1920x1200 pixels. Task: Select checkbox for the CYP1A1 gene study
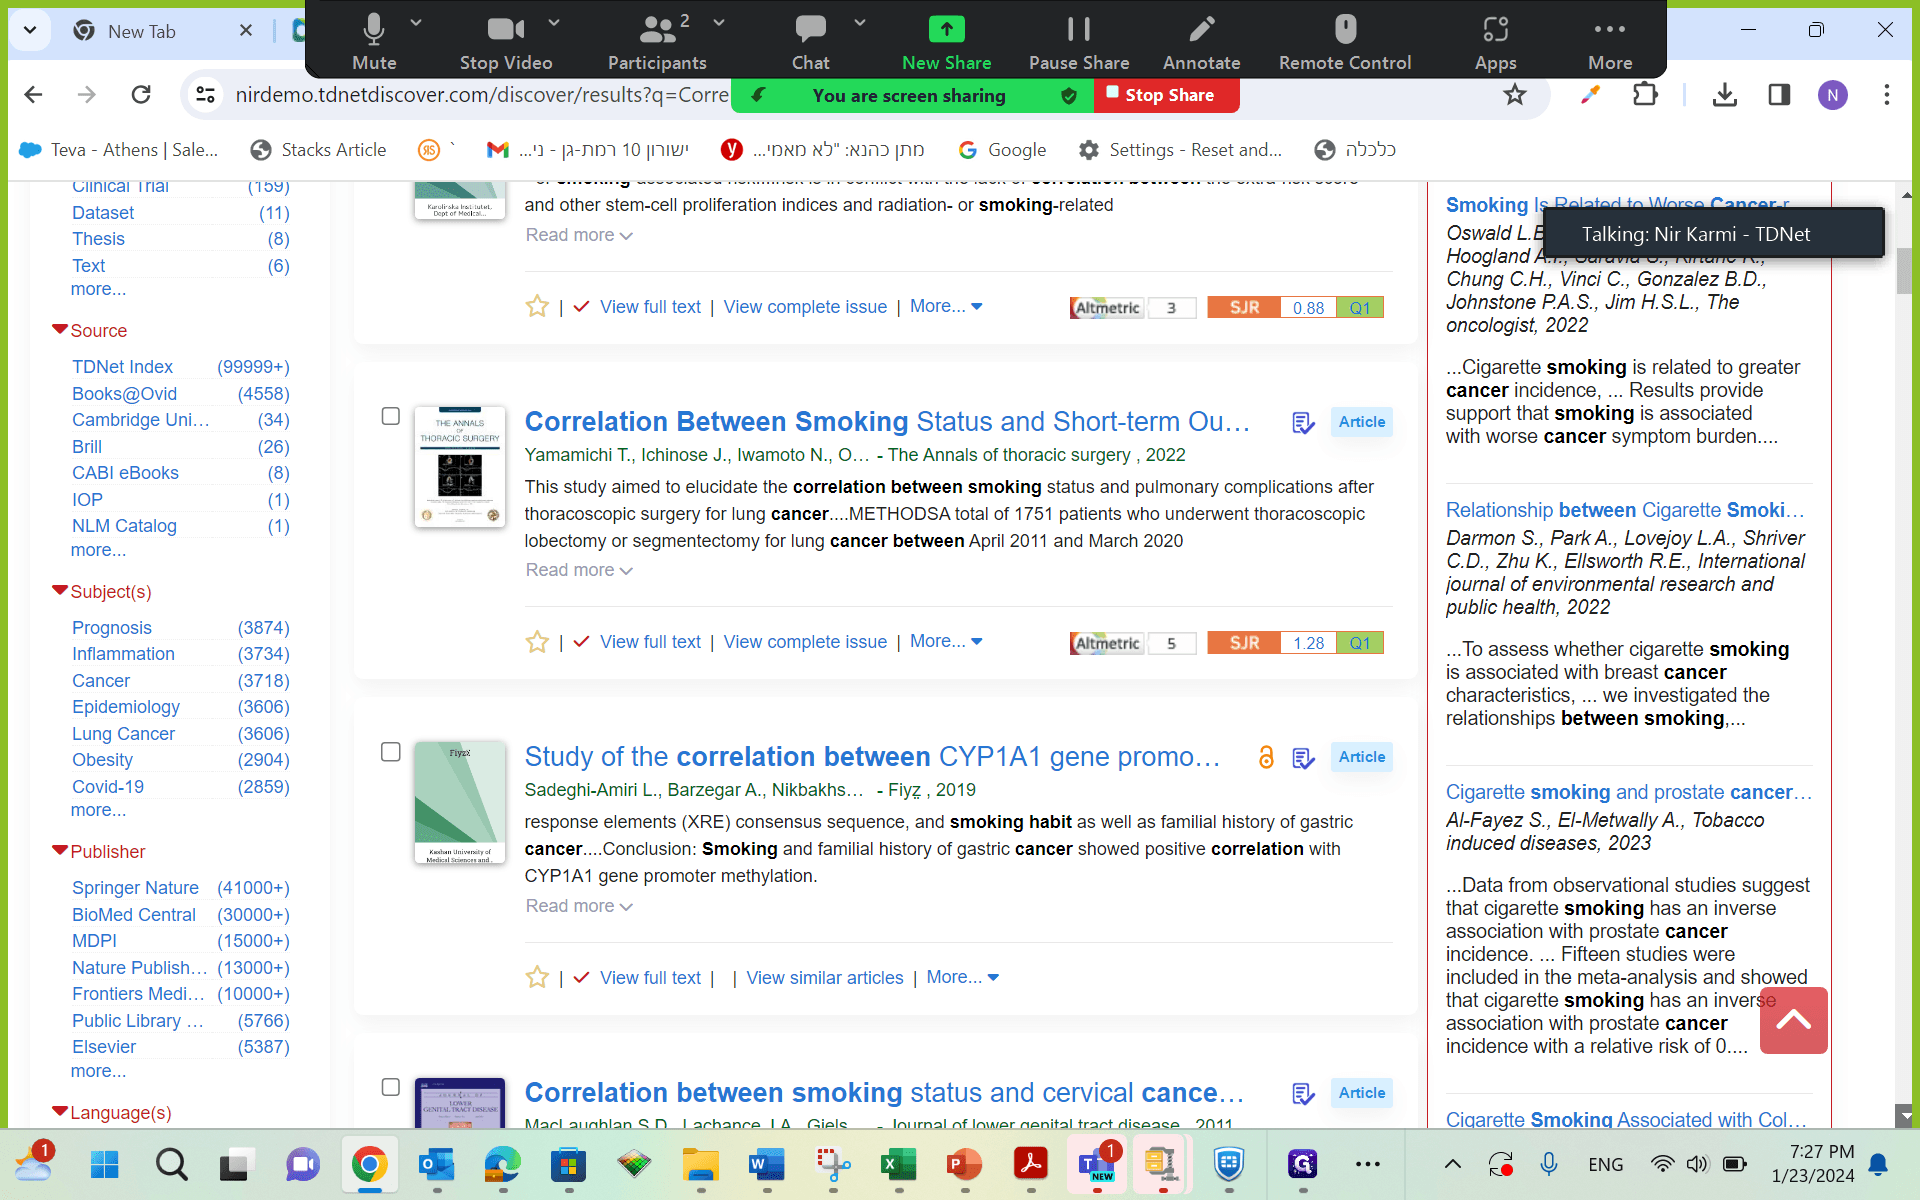point(391,752)
